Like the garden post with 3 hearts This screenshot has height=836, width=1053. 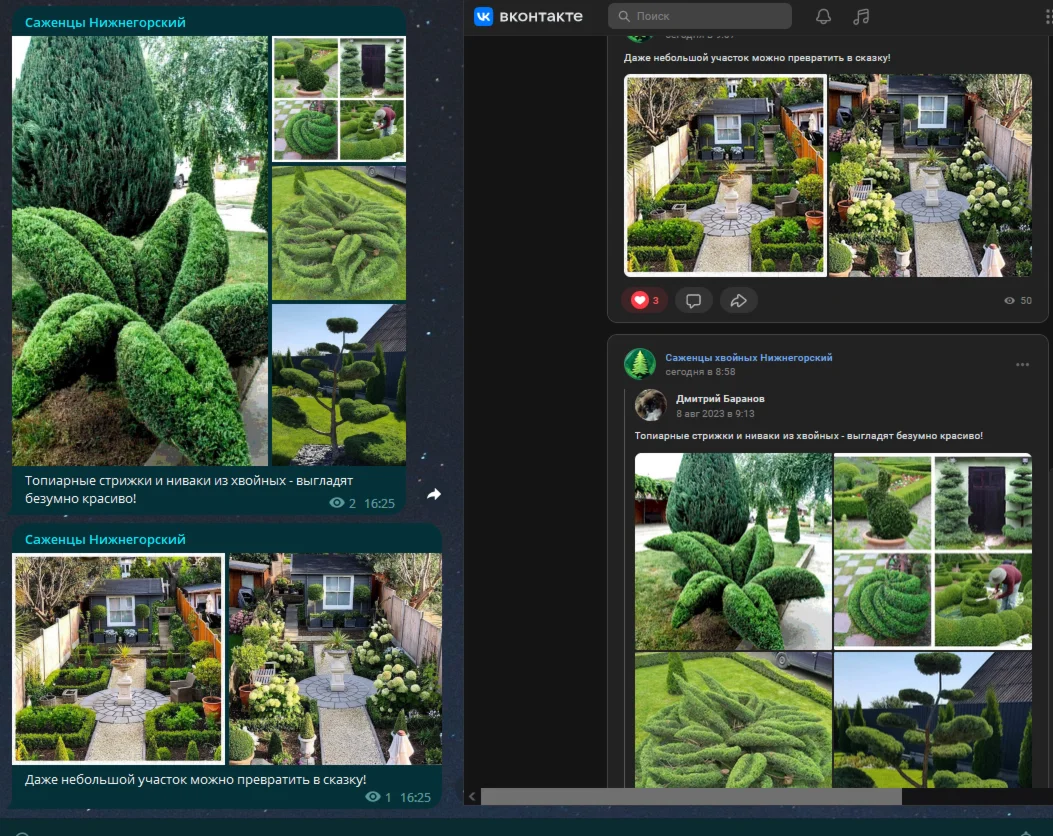[x=645, y=300]
